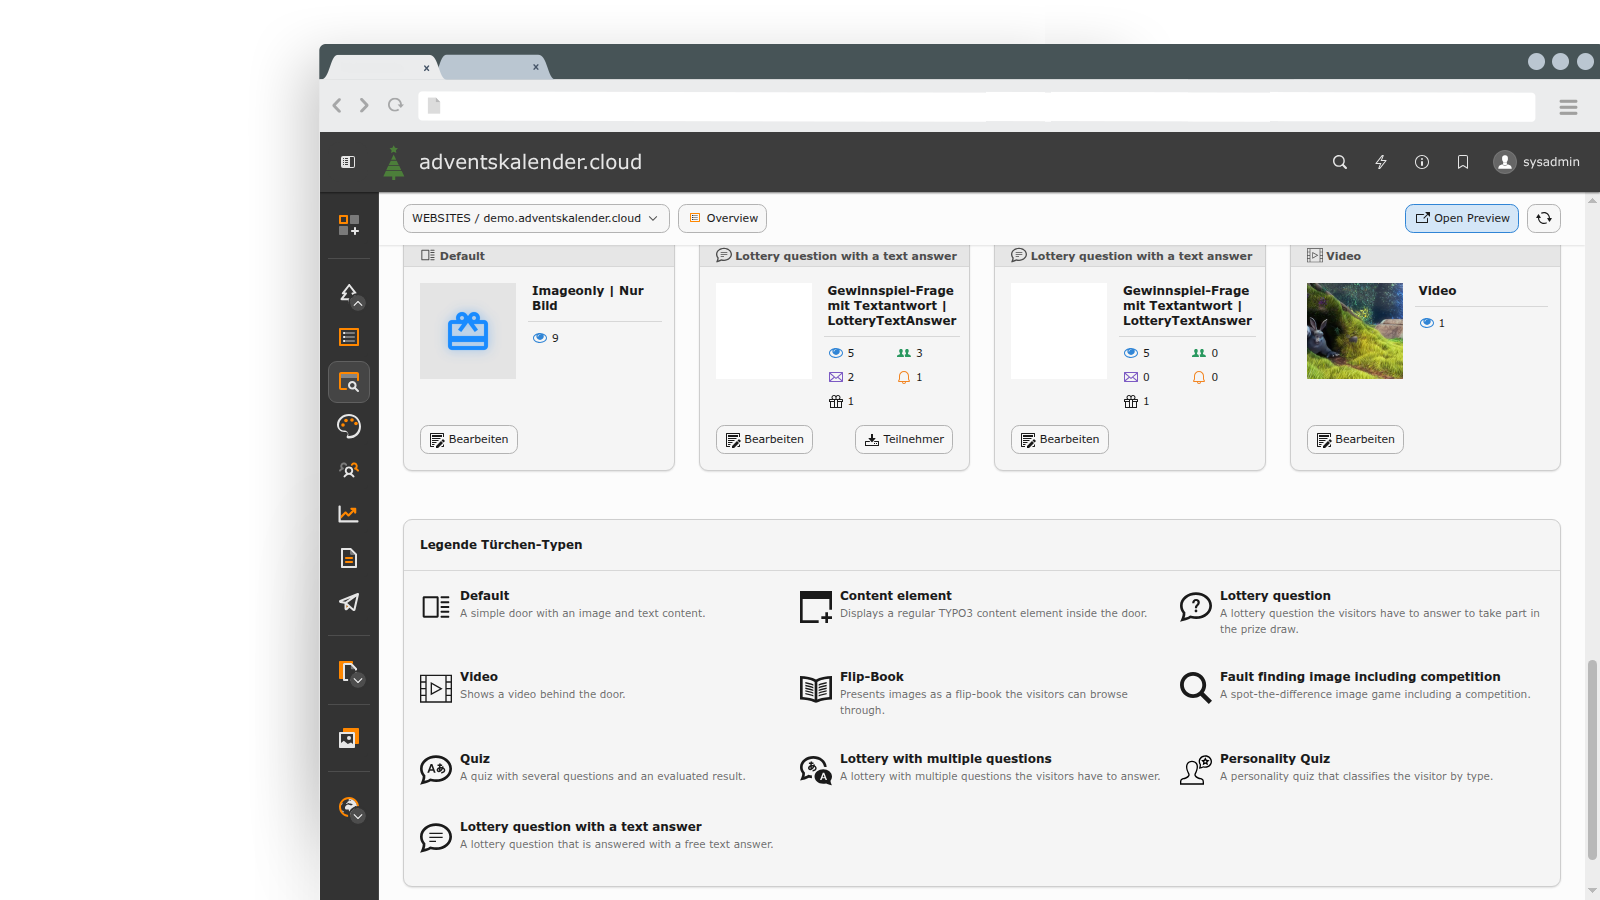1600x900 pixels.
Task: Click the Personality Quiz legend icon
Action: [1195, 770]
